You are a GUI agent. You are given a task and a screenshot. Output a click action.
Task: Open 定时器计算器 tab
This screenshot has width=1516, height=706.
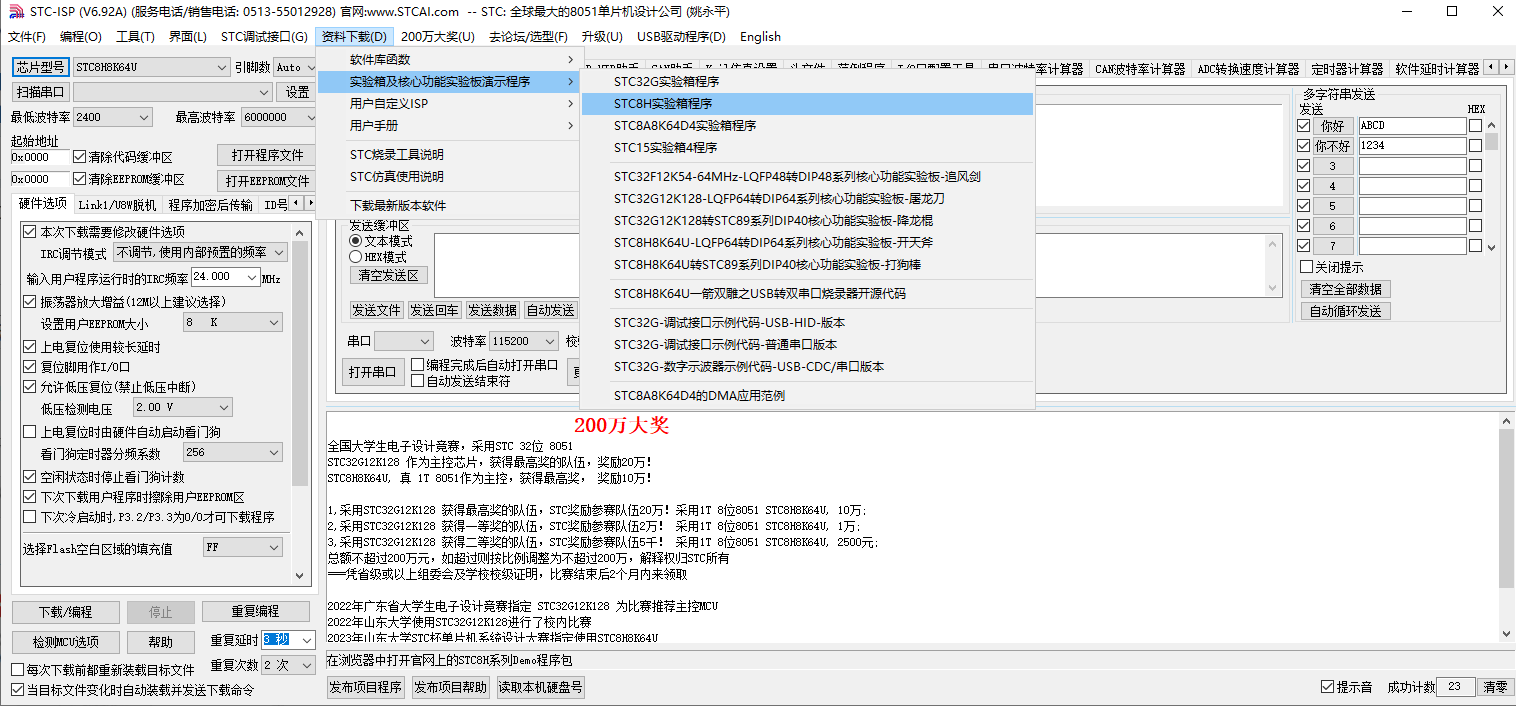tap(1347, 69)
